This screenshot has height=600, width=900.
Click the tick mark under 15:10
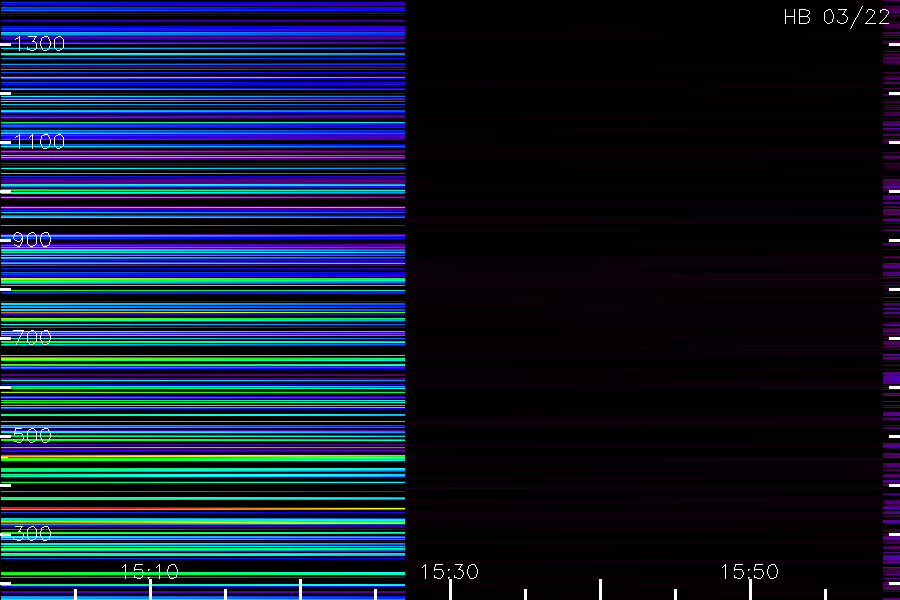click(x=150, y=590)
